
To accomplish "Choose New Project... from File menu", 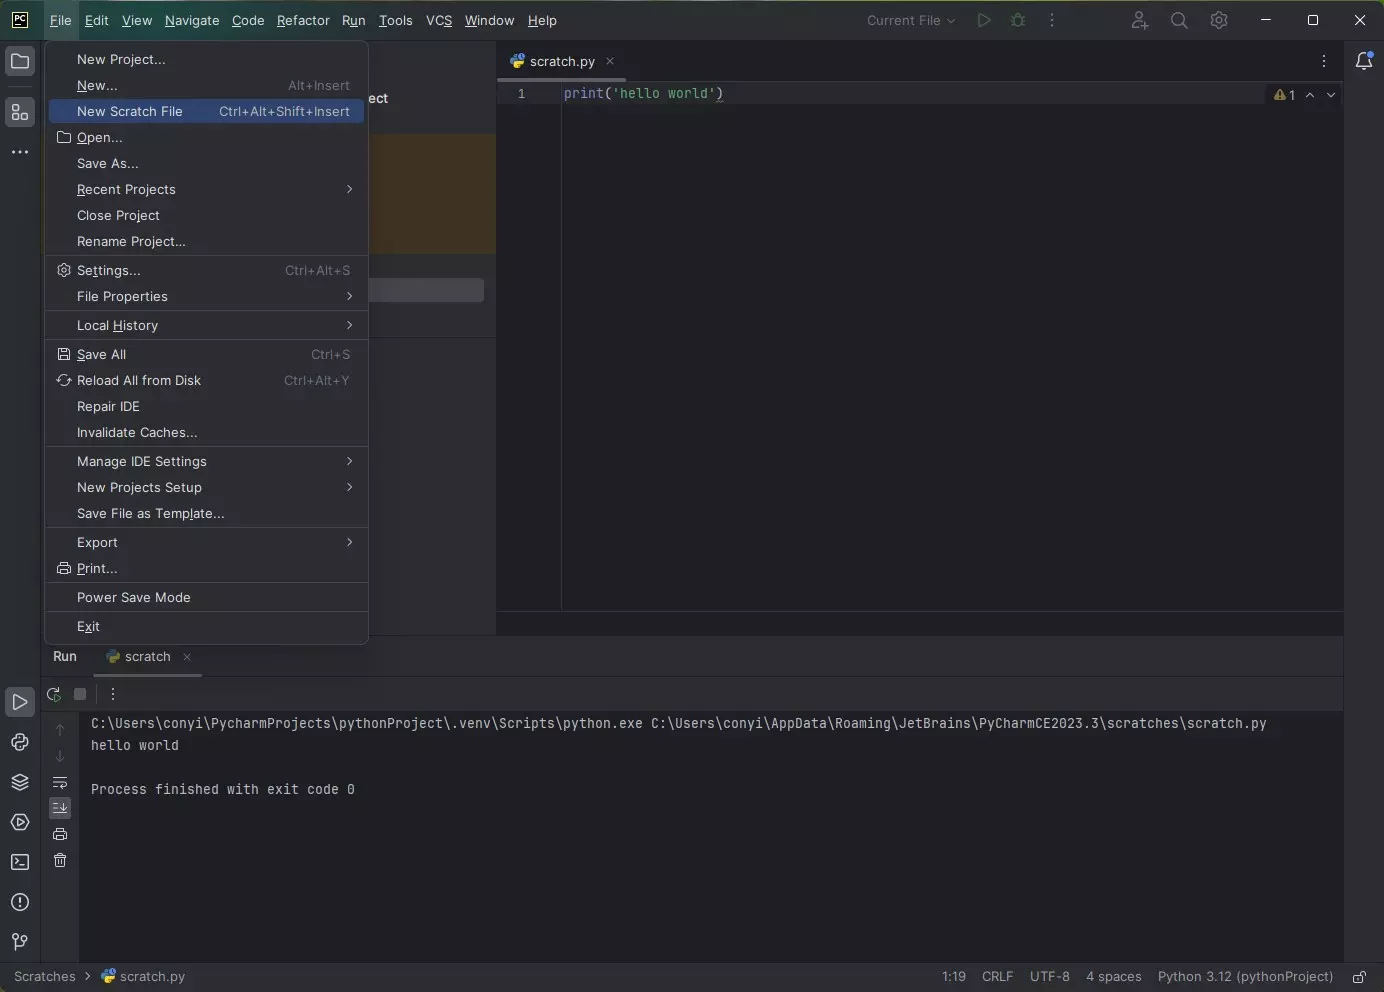I will [x=206, y=59].
